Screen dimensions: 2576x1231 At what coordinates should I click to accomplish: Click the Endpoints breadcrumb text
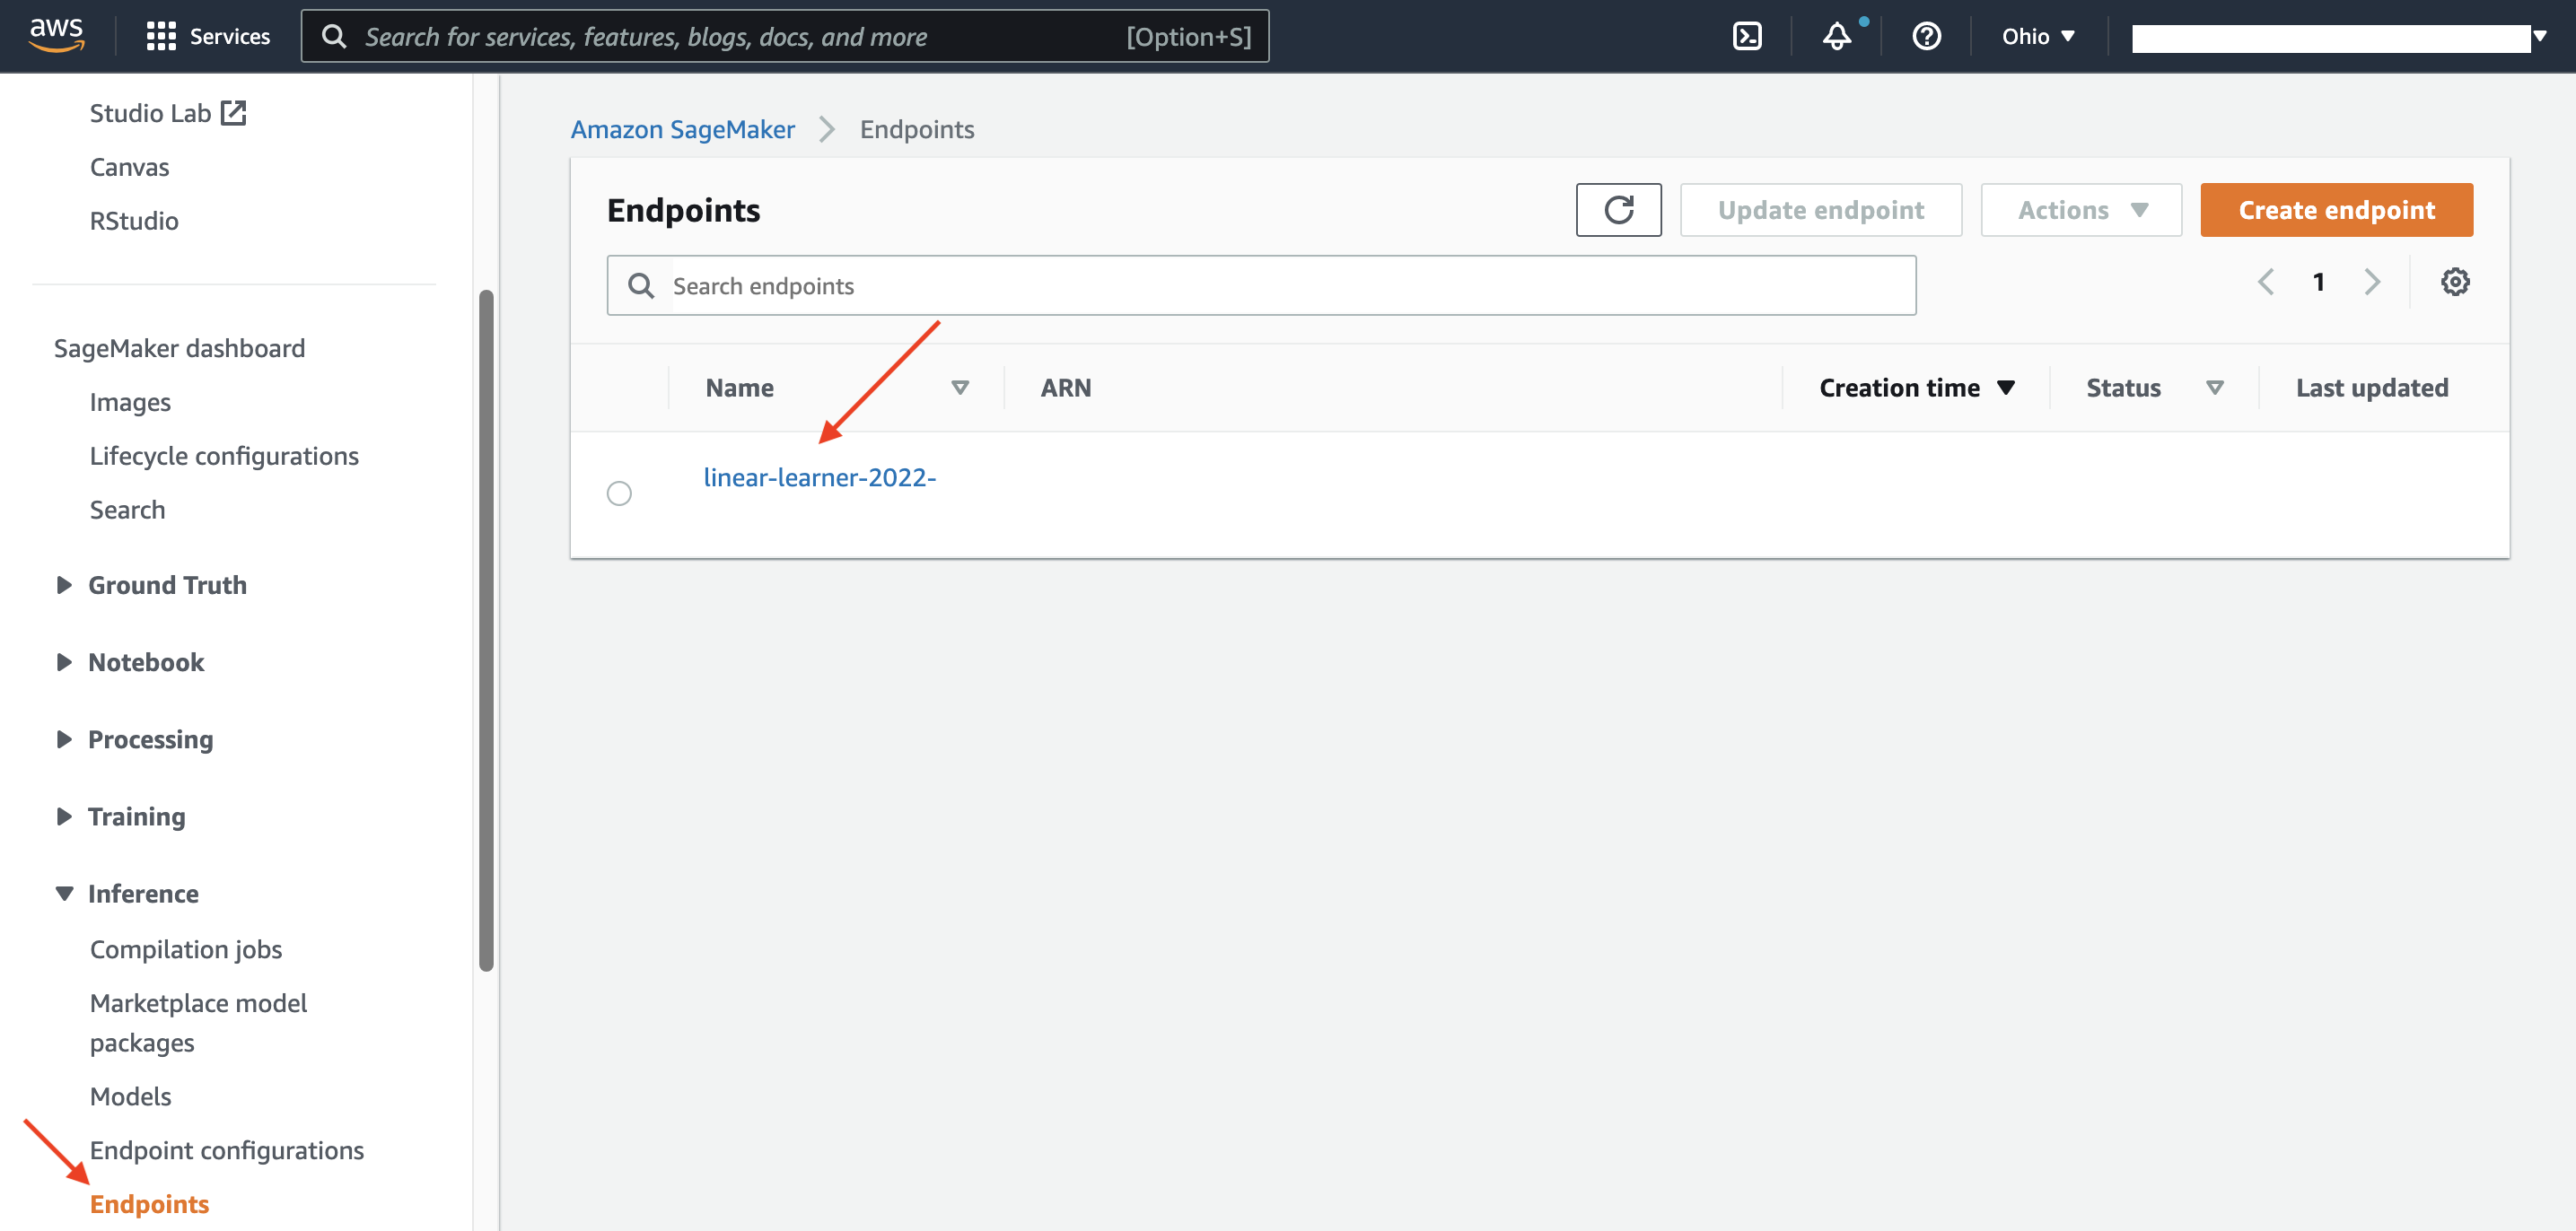916,129
